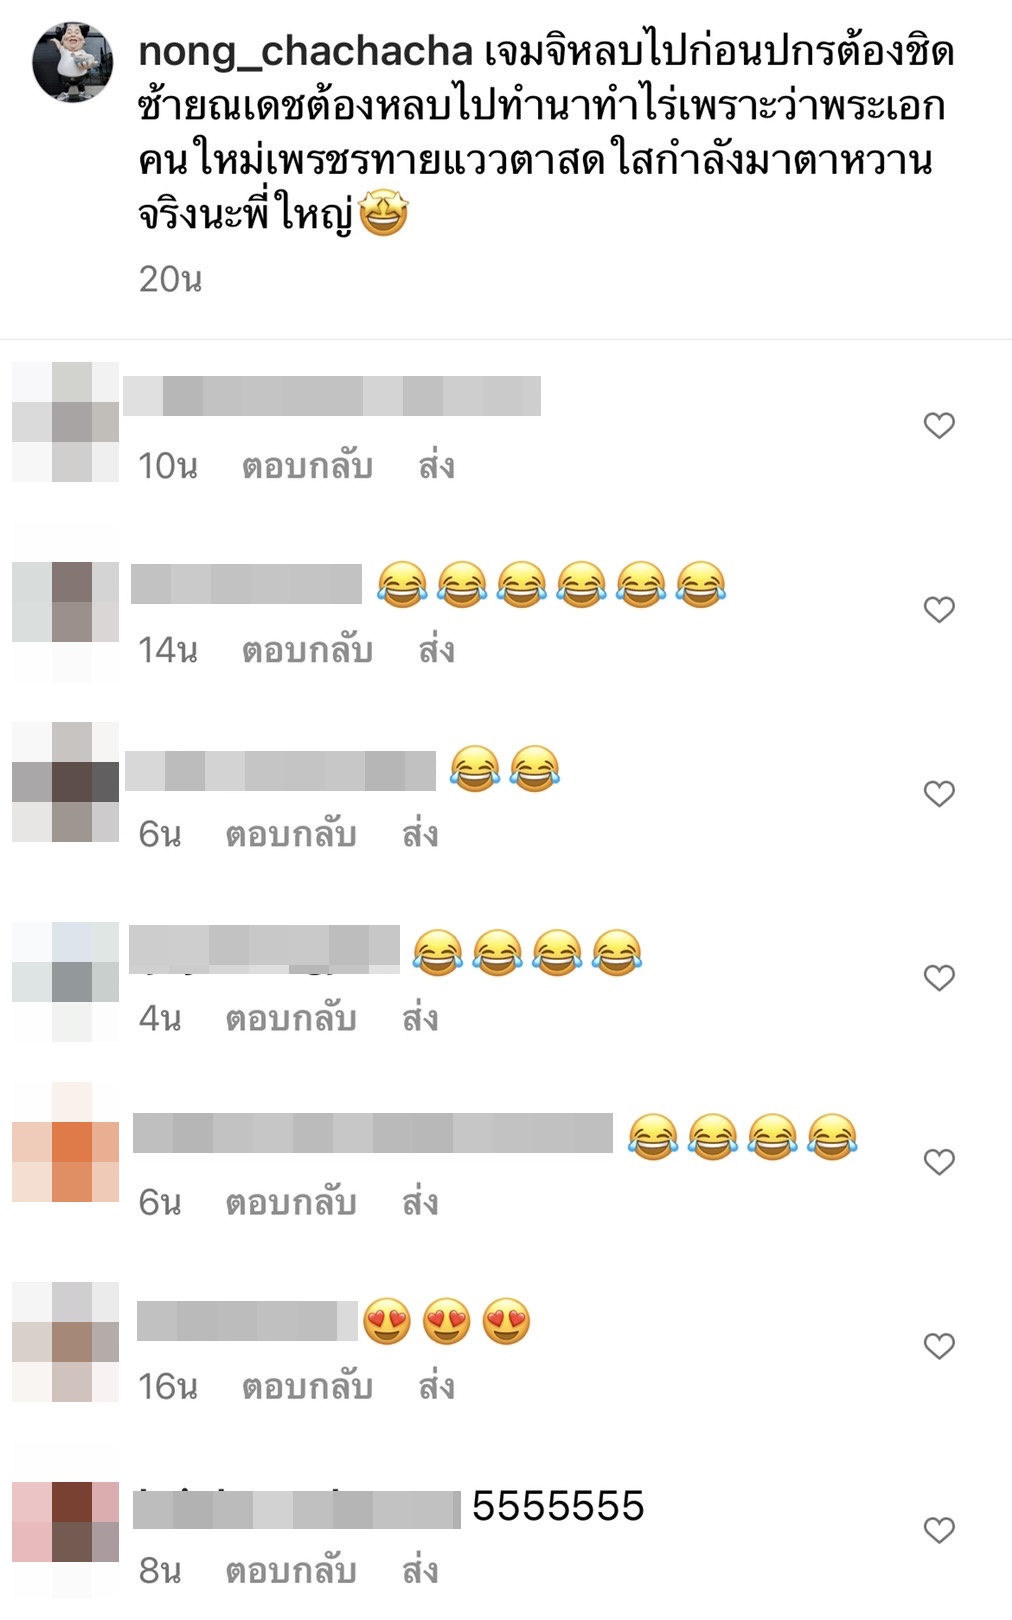Screen dimensions: 1012x1620
Task: Open the orange avatar commenter's profile
Action: pos(66,1142)
